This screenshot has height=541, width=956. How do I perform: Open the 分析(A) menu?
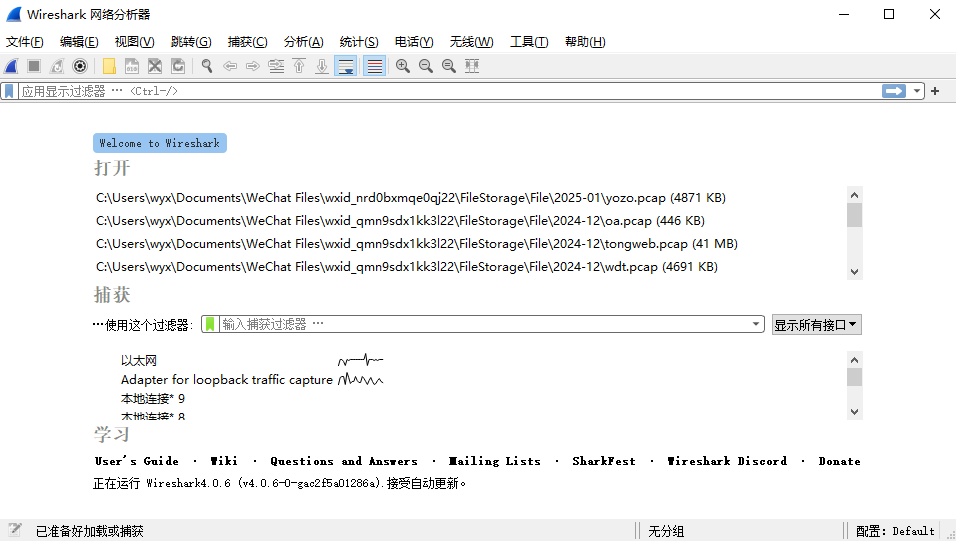(x=304, y=41)
